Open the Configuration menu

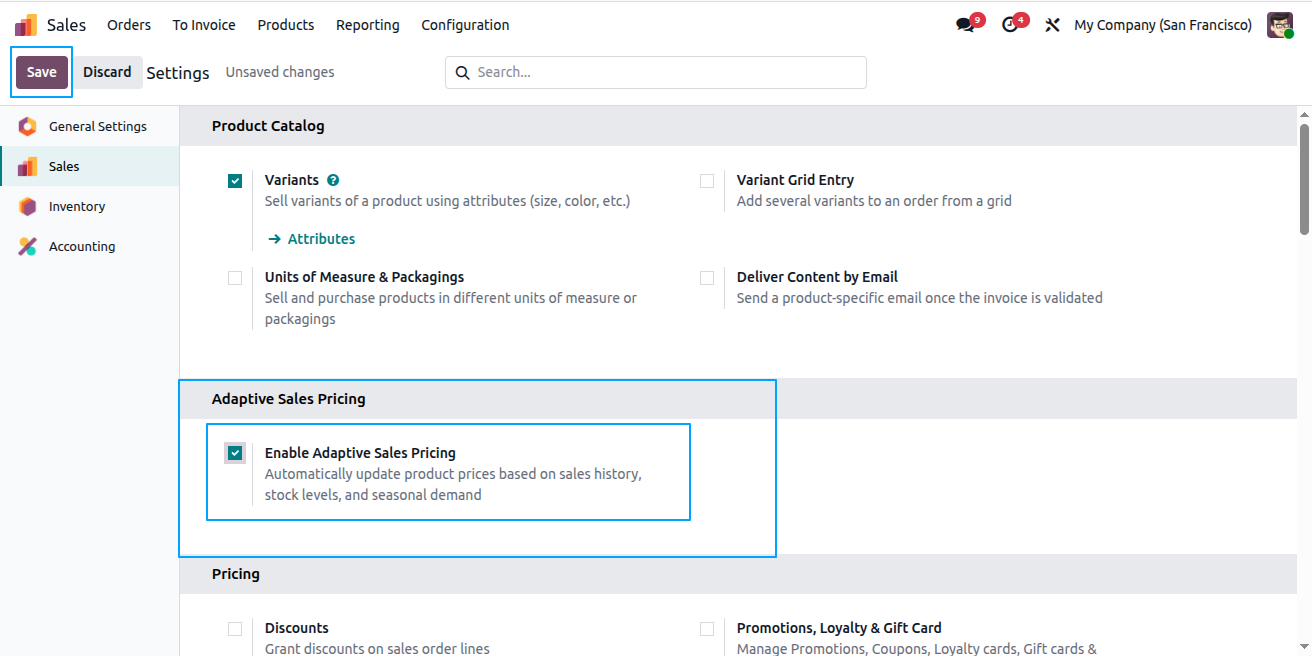pos(465,25)
